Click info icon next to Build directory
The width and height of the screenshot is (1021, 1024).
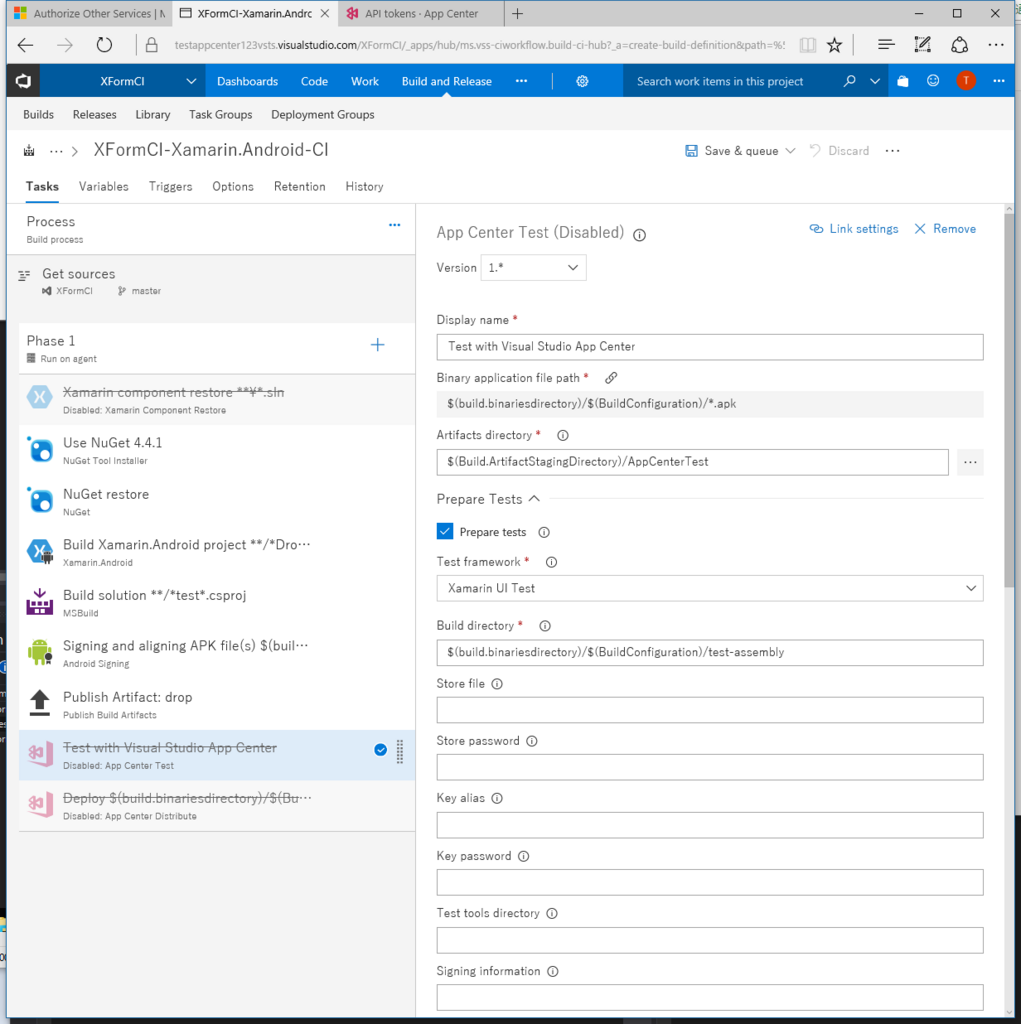[545, 626]
